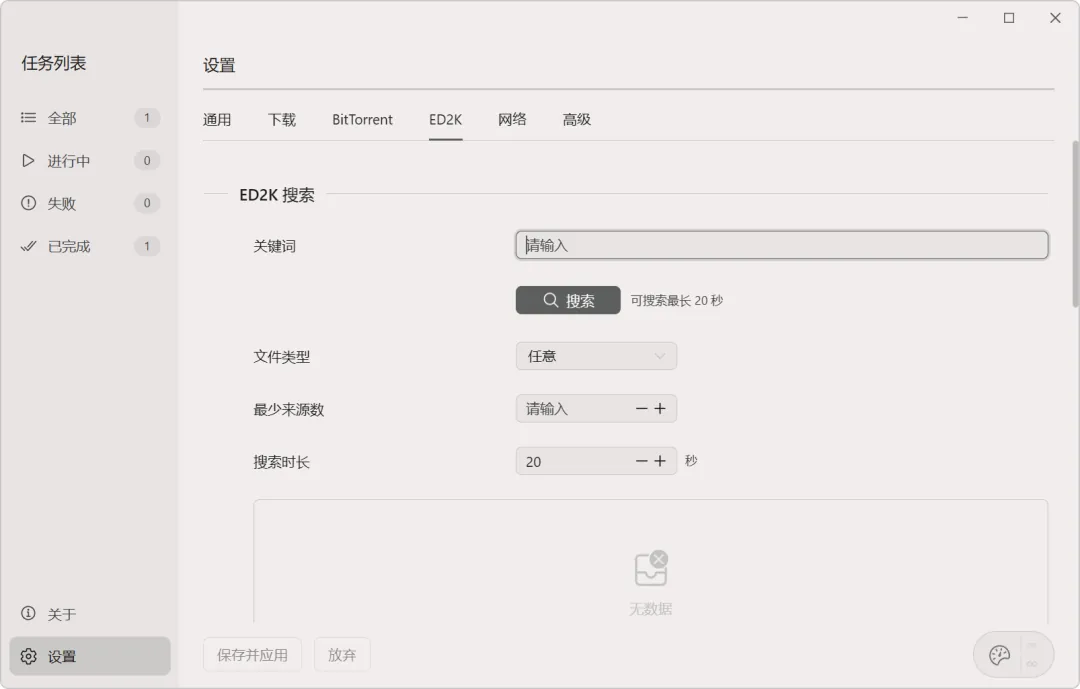Show 进行中 tasks in the sidebar

click(90, 161)
